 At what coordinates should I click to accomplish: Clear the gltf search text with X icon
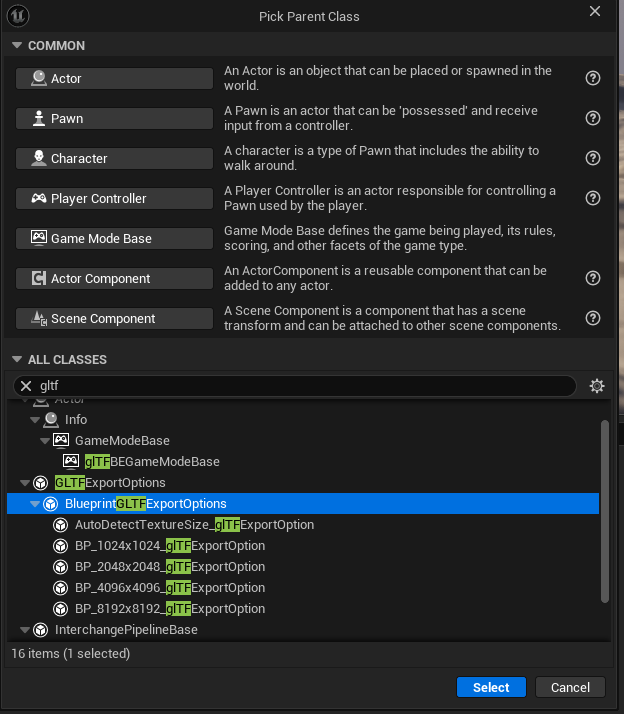[x=27, y=386]
